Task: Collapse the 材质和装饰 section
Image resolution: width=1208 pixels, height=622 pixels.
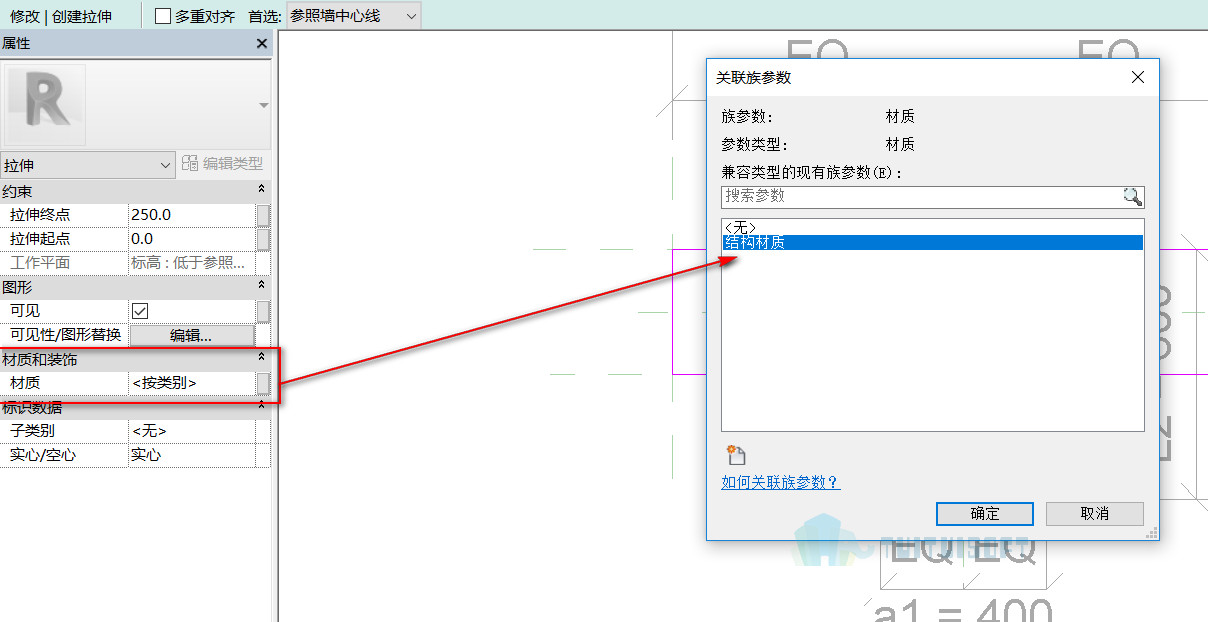Action: [262, 358]
